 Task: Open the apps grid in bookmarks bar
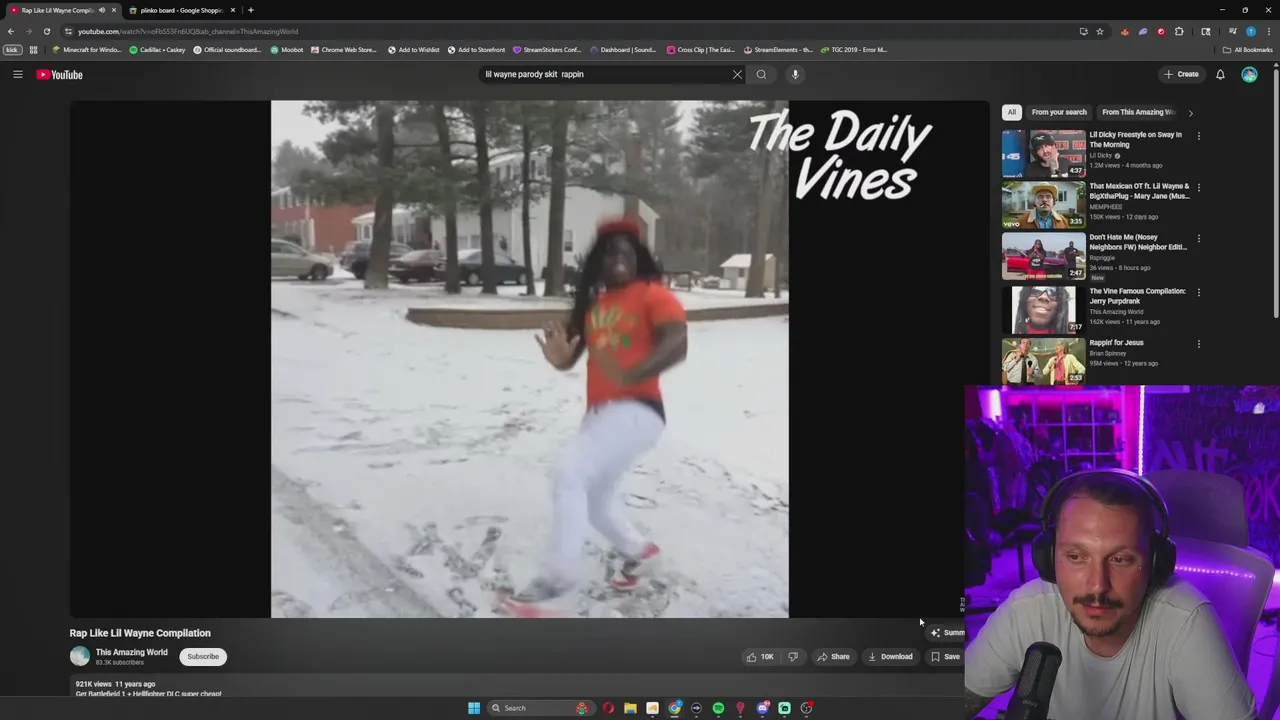click(33, 50)
